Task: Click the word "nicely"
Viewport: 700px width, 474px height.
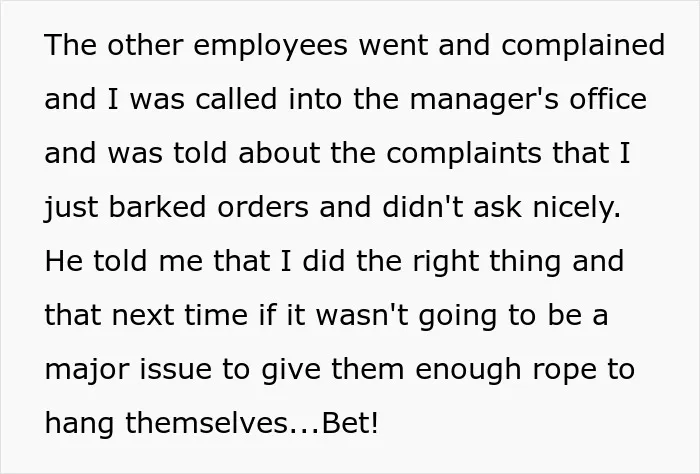Action: coord(577,208)
